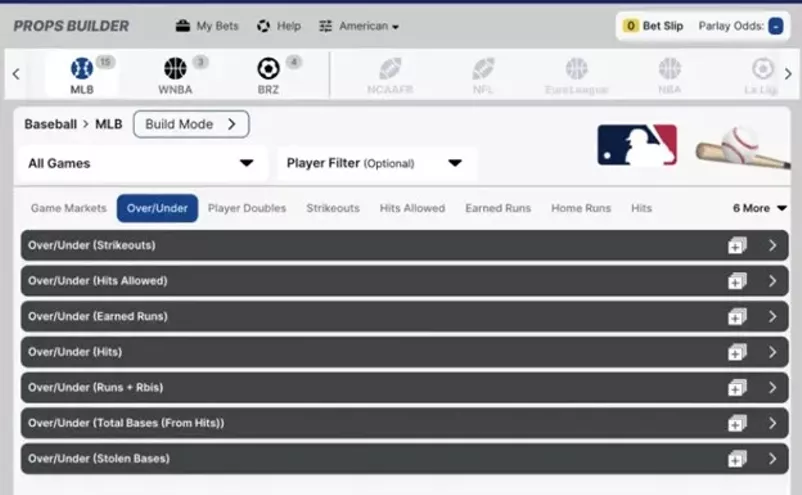
Task: Click the Parlay Odds blue badge
Action: click(x=775, y=26)
